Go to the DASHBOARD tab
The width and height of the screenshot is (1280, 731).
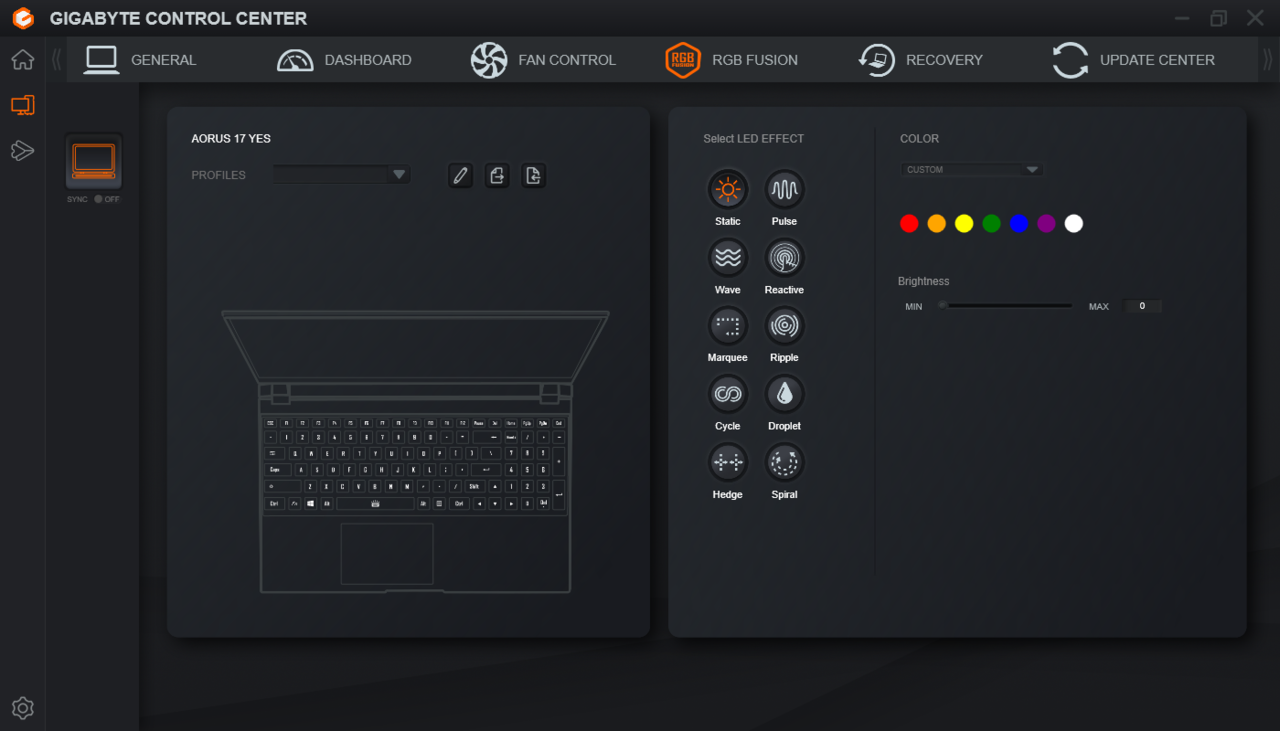344,60
